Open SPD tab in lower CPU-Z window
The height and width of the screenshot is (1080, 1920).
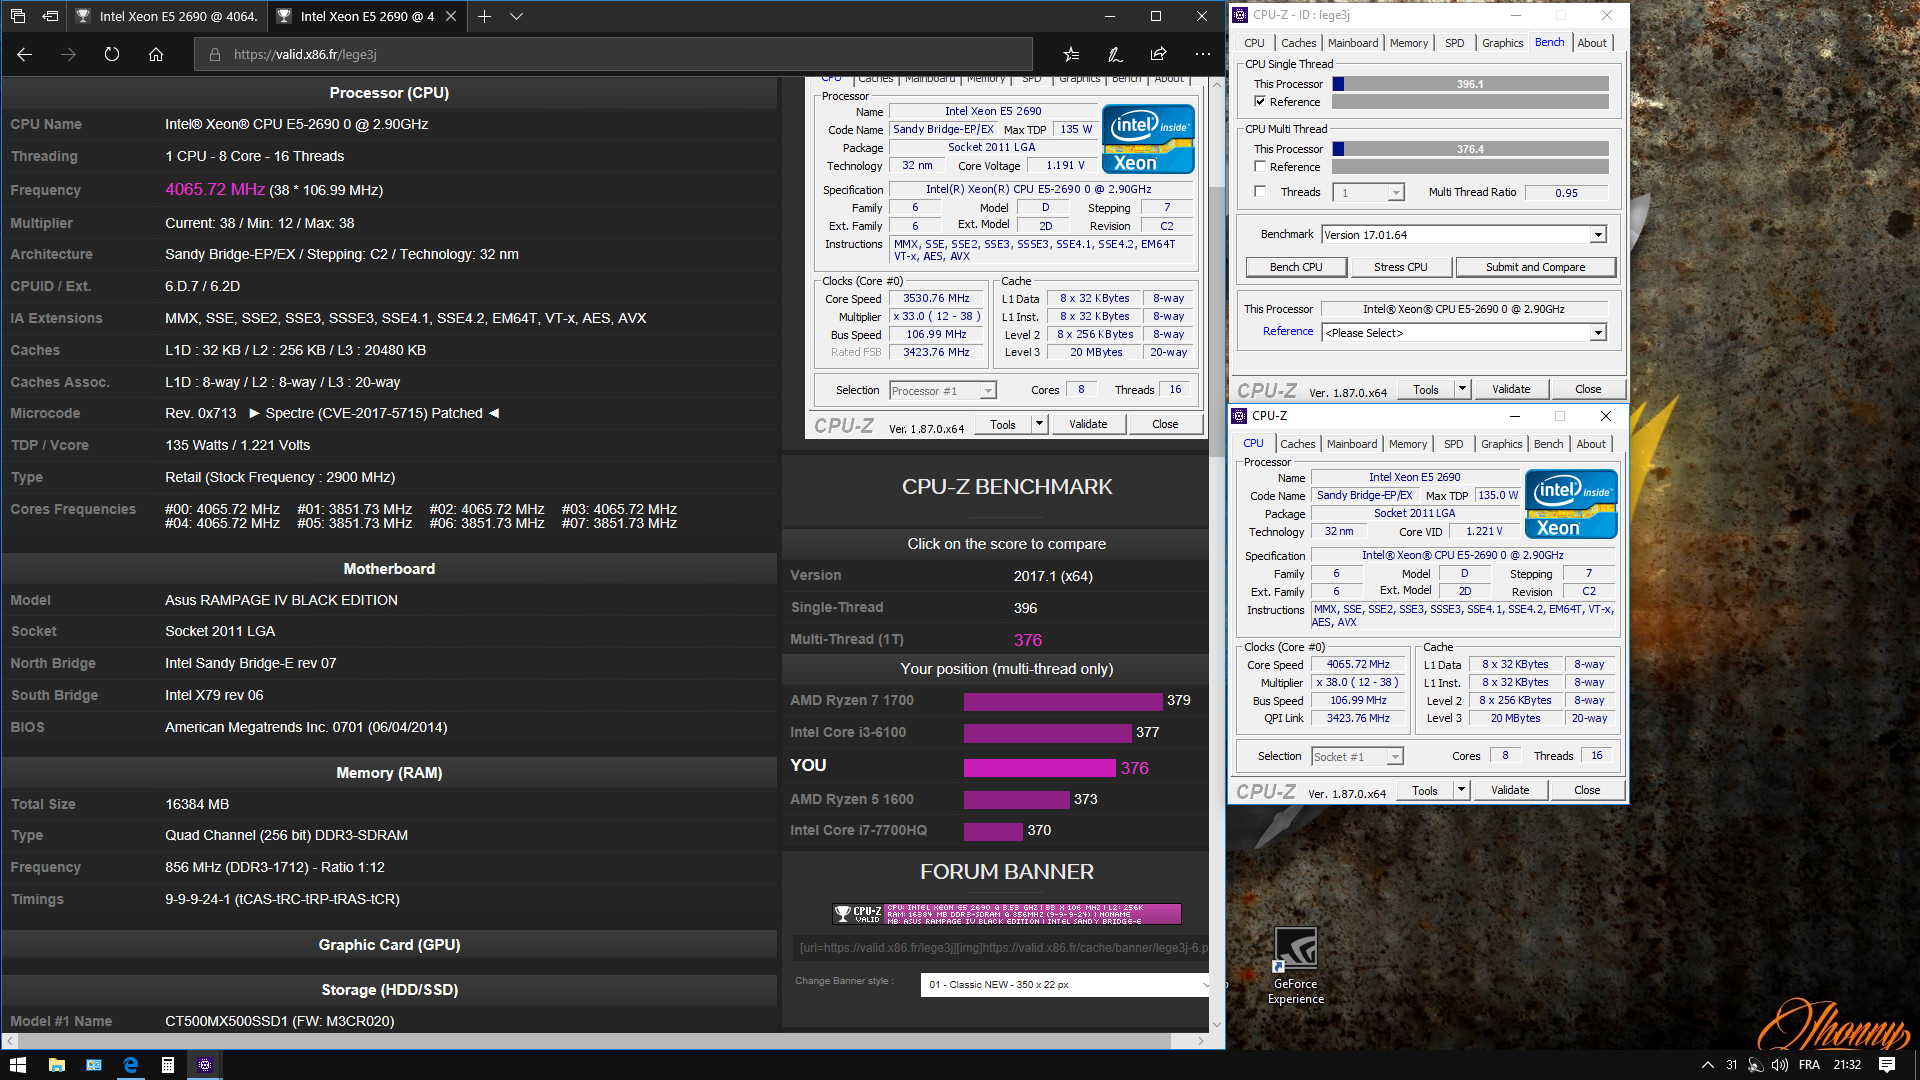pyautogui.click(x=1453, y=444)
